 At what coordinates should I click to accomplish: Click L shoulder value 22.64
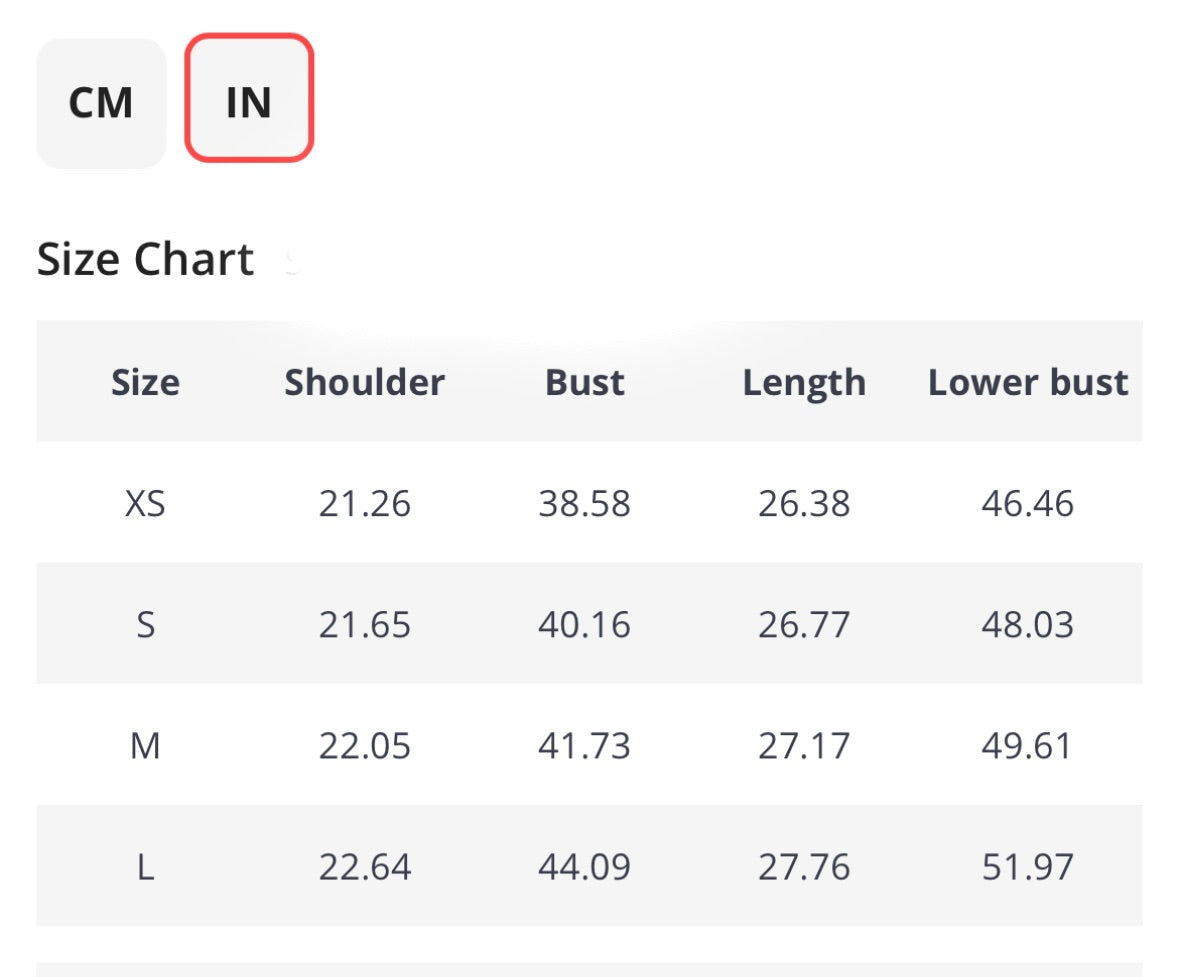pyautogui.click(x=365, y=867)
